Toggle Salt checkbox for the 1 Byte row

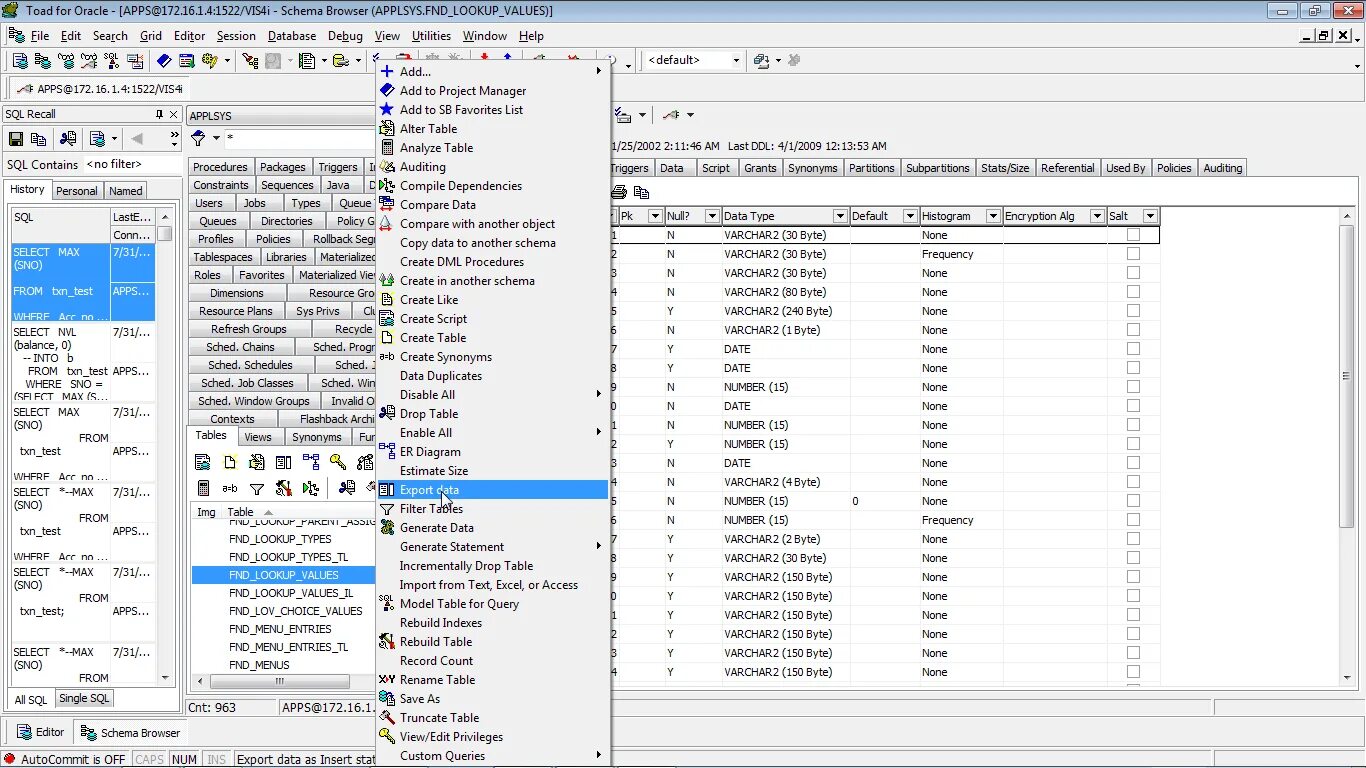pyautogui.click(x=1133, y=330)
